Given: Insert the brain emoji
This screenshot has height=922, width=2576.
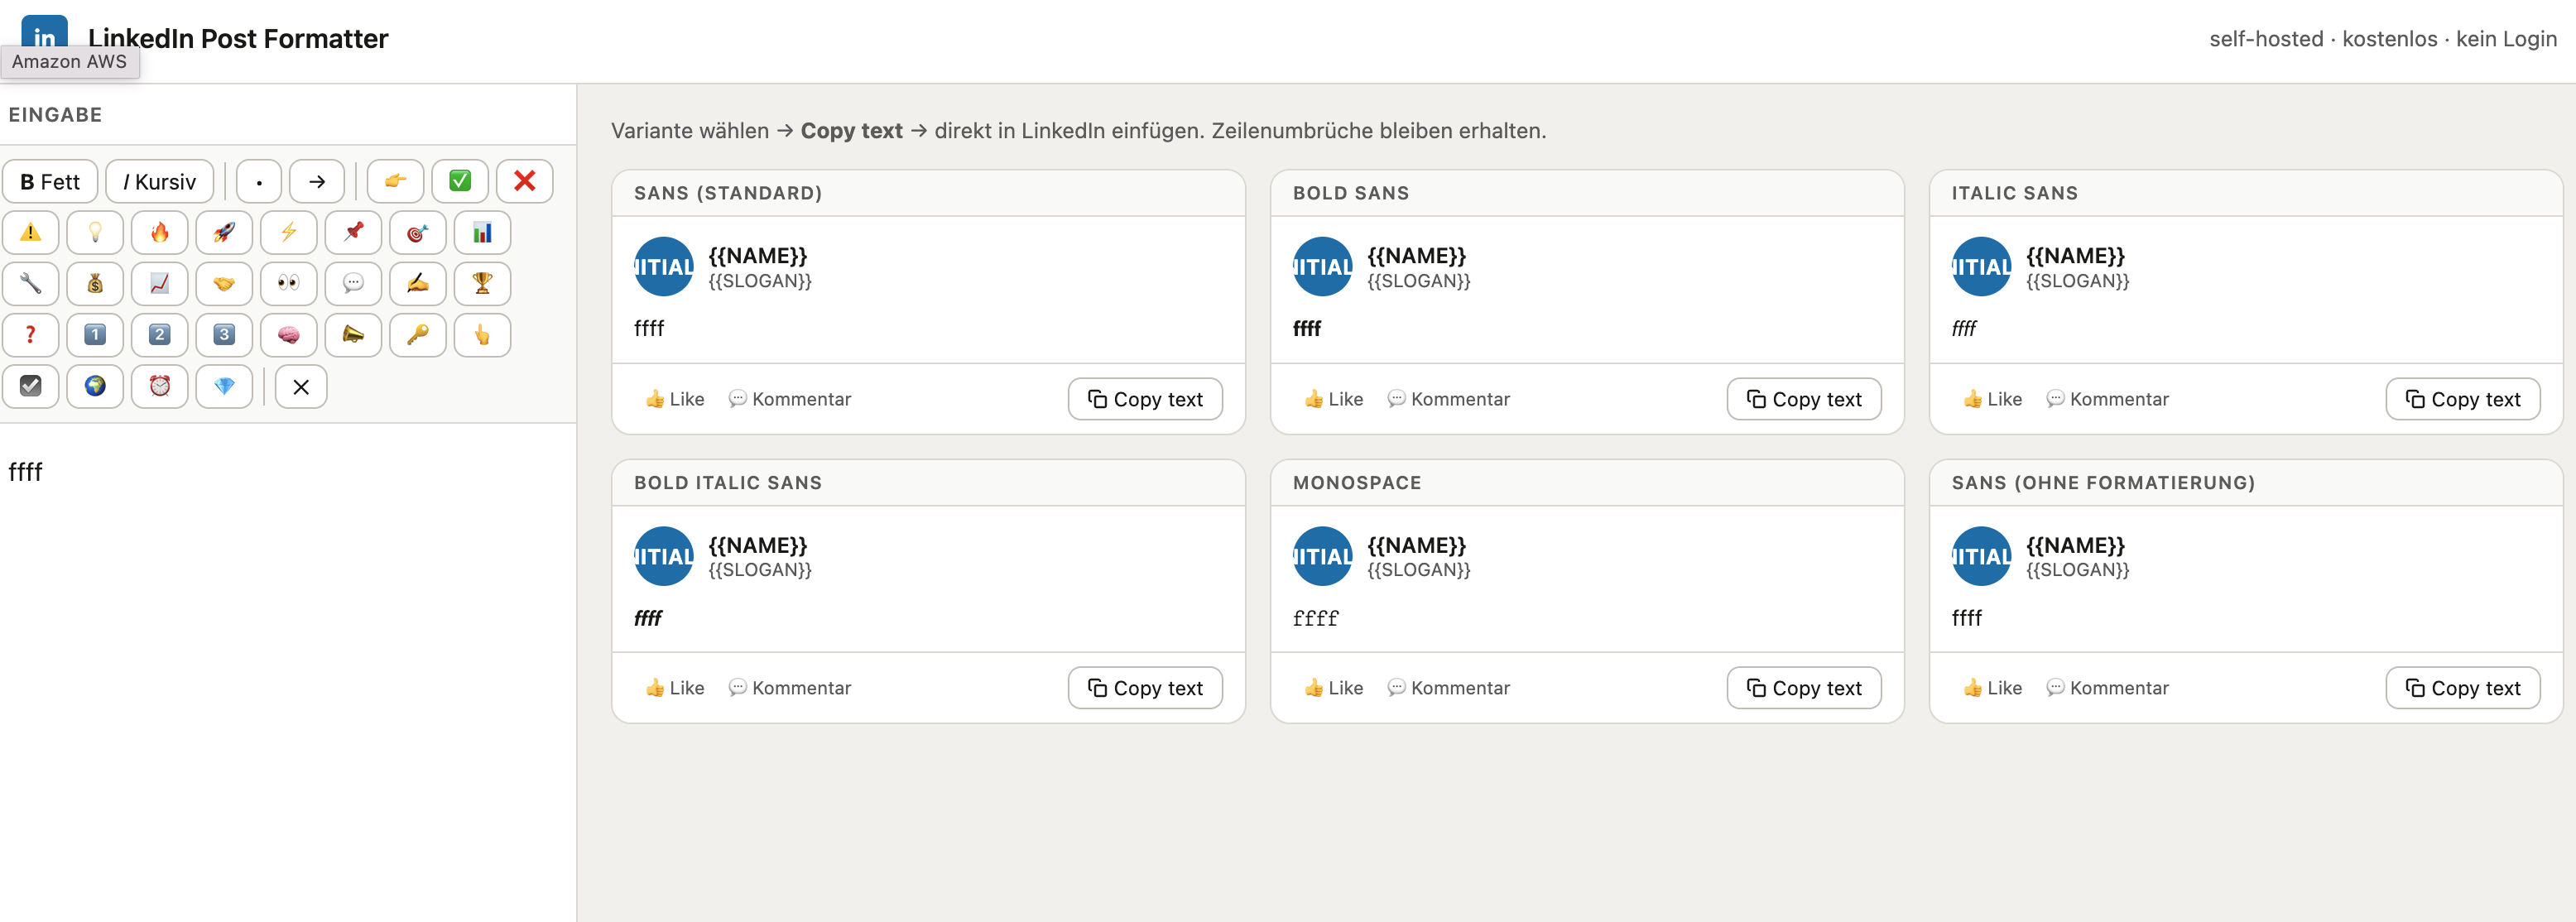Looking at the screenshot, I should (288, 335).
